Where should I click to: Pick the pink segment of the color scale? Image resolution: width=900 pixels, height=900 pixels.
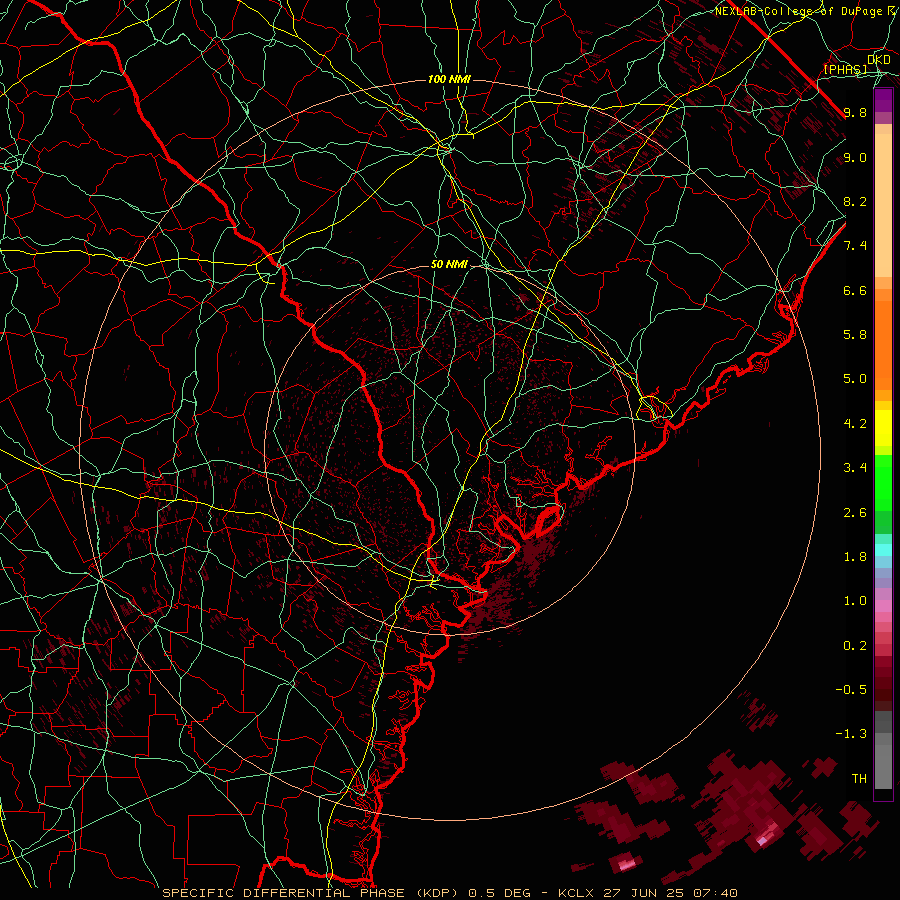(883, 606)
